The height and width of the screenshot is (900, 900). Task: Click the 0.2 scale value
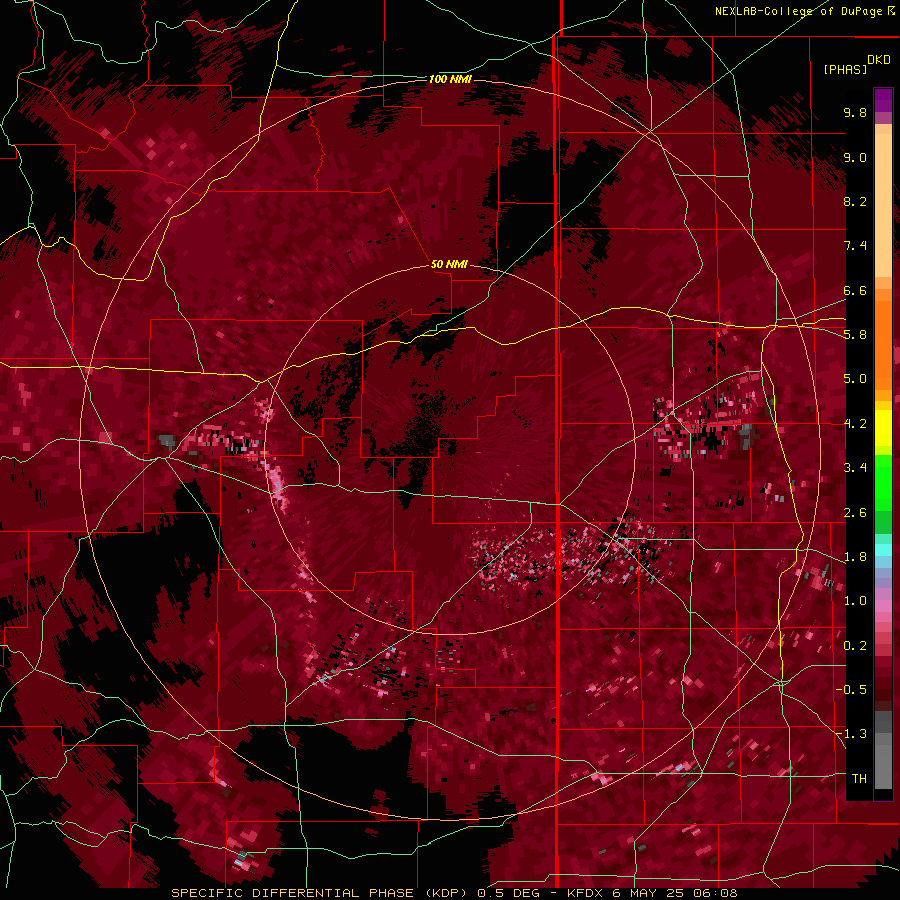pyautogui.click(x=855, y=646)
